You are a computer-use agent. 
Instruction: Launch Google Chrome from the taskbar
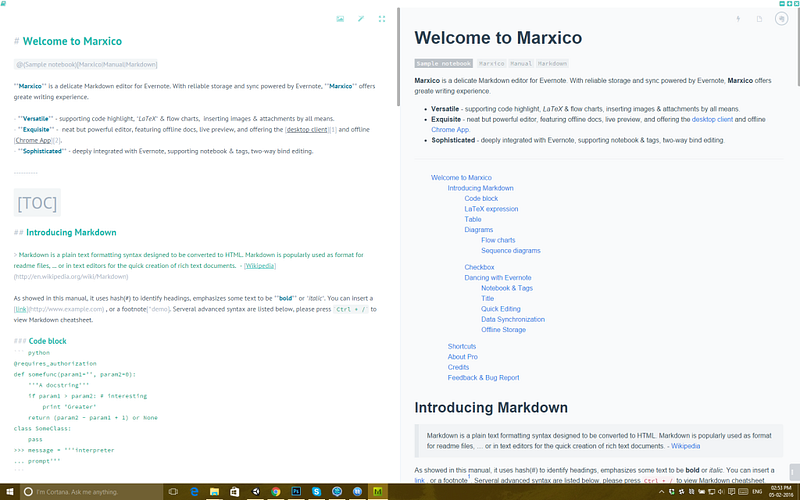coord(276,492)
